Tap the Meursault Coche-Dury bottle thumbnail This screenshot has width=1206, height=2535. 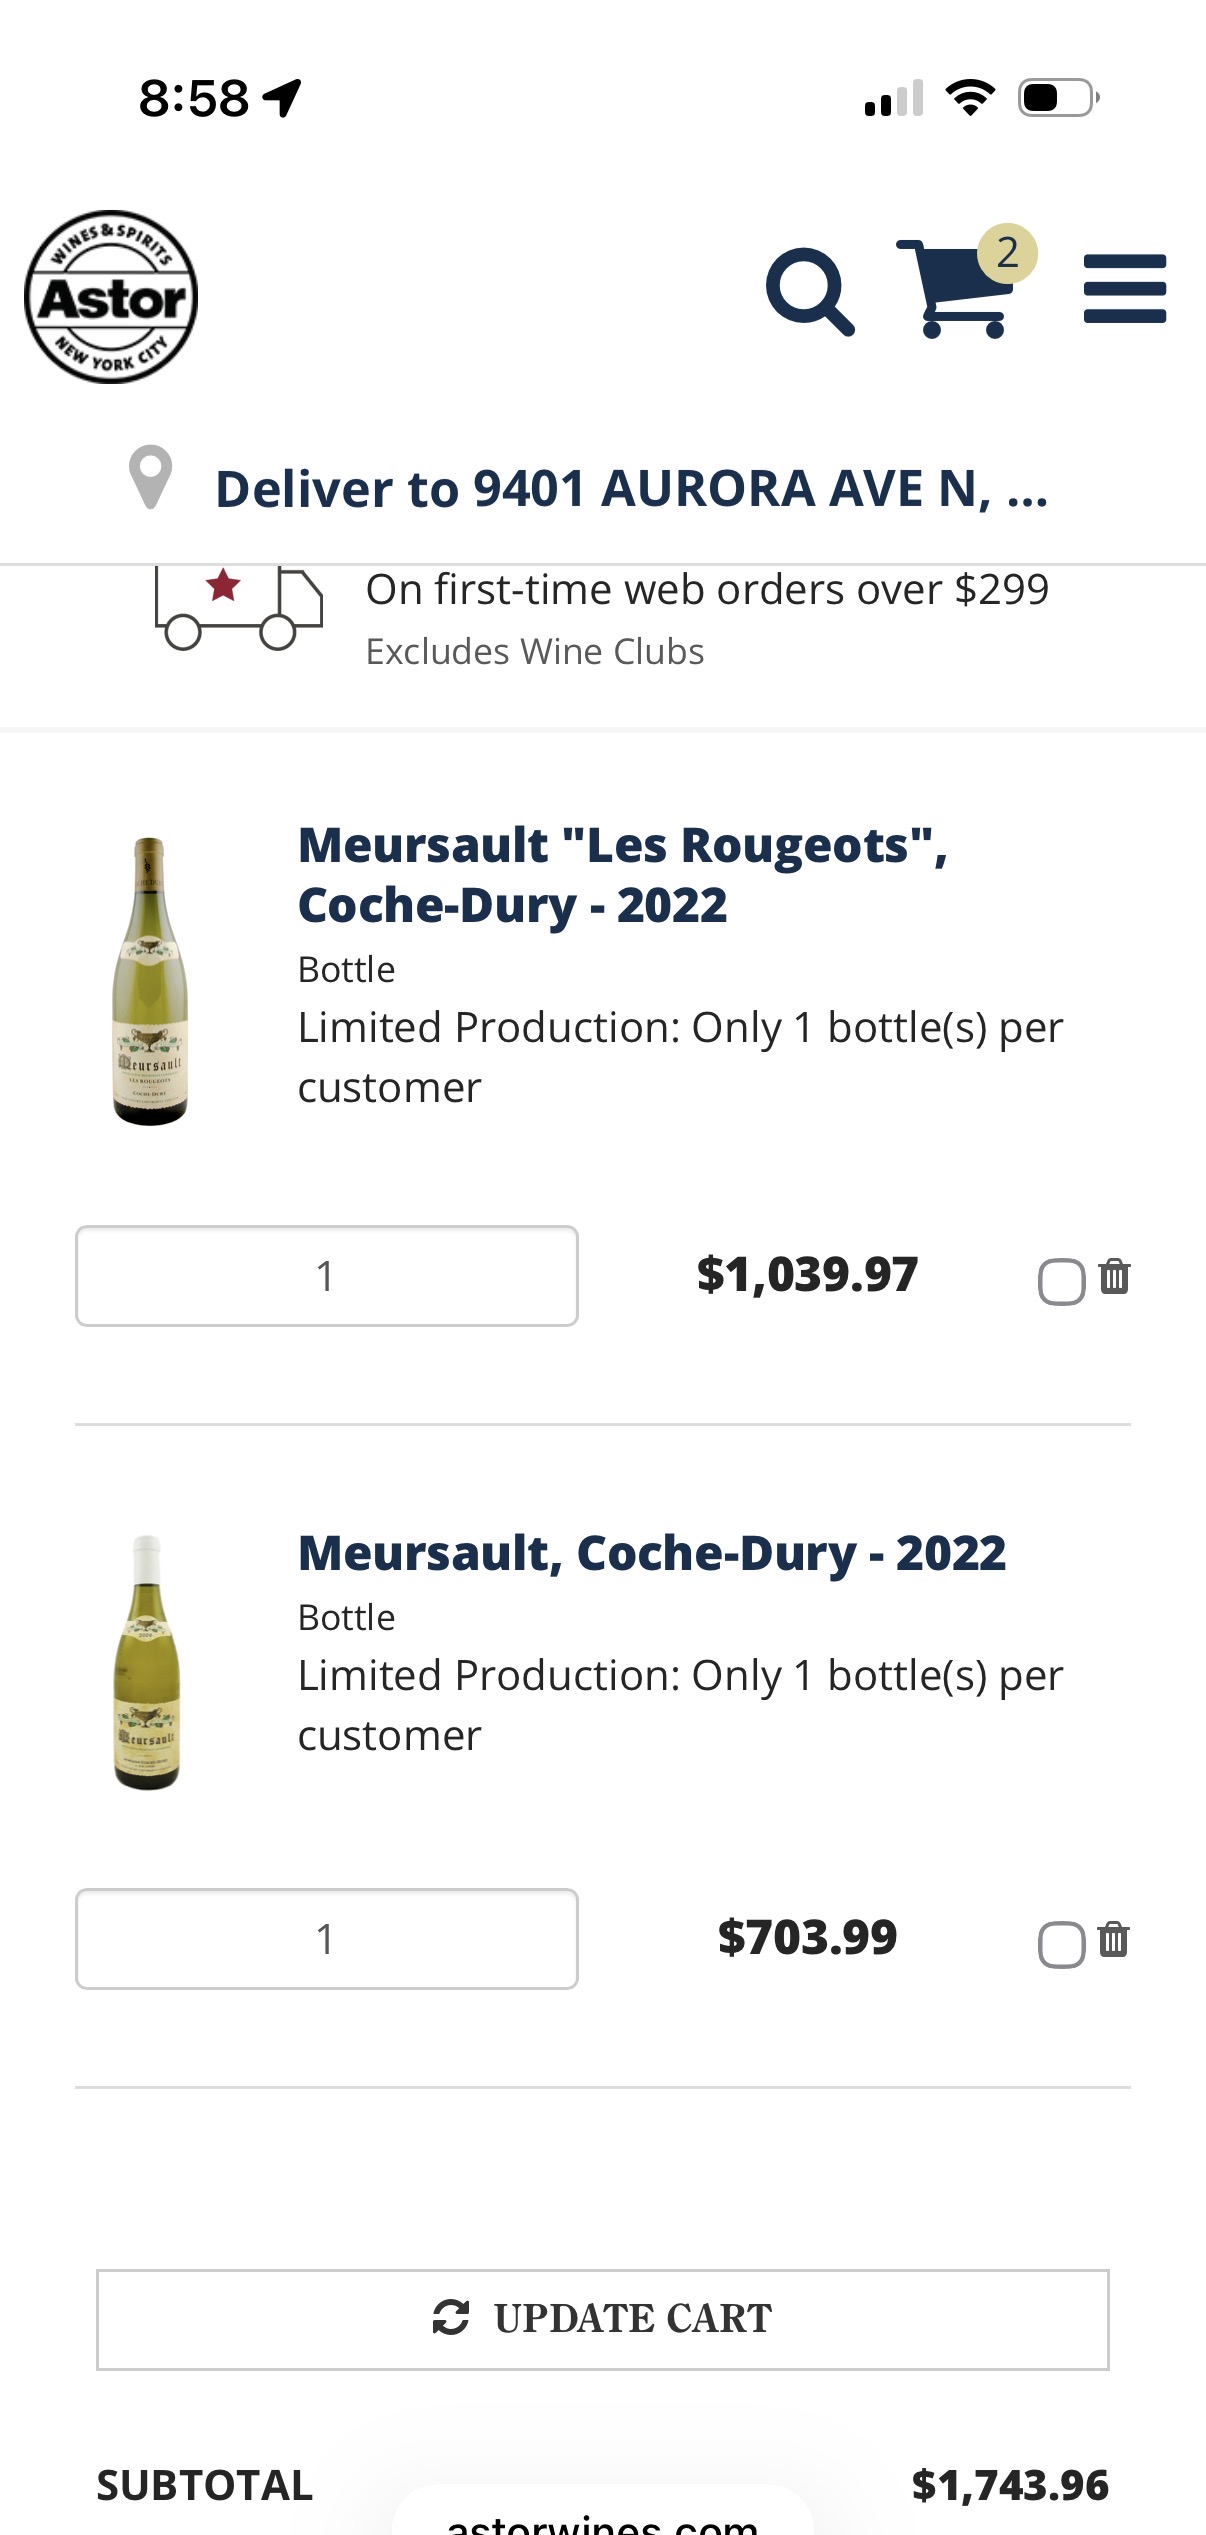pos(148,1661)
